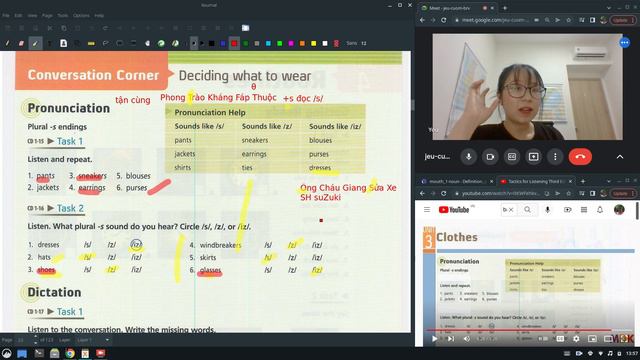Pick the yellow color swatch
The height and width of the screenshot is (360, 640).
[x=313, y=43]
